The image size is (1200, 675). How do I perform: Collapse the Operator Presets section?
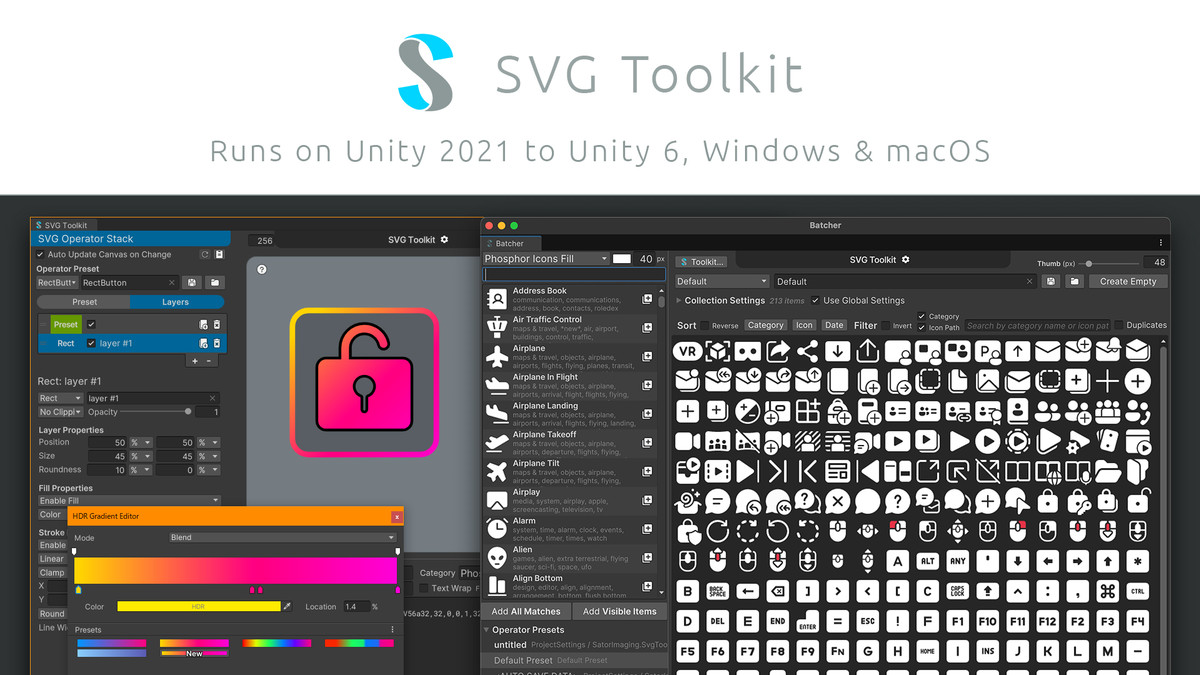[x=486, y=630]
